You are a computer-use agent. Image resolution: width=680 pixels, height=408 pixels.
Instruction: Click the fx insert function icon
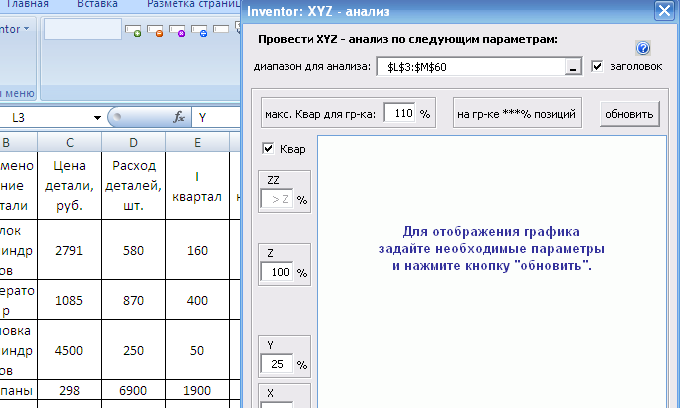(x=179, y=117)
